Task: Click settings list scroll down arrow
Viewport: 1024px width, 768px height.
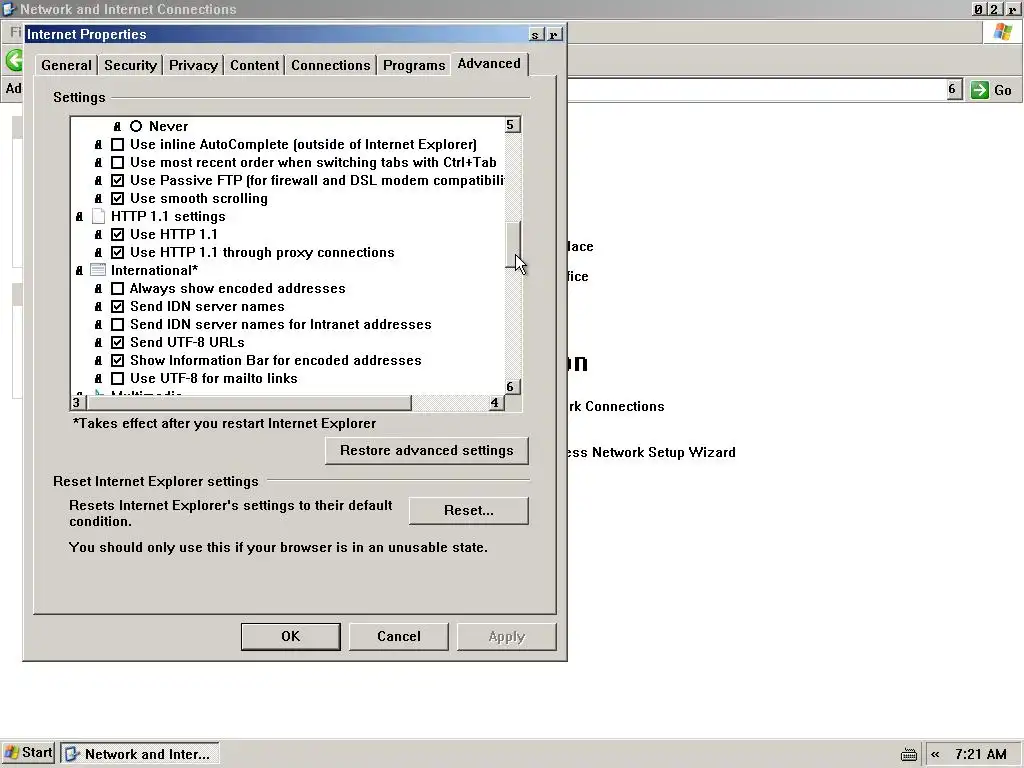Action: point(513,387)
